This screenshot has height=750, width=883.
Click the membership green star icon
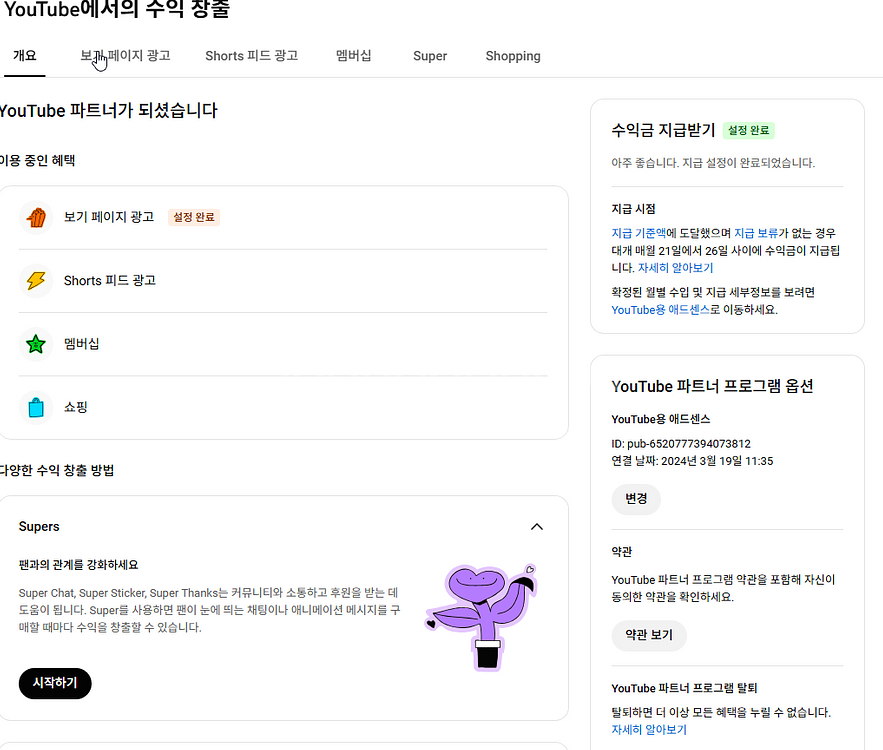point(36,343)
